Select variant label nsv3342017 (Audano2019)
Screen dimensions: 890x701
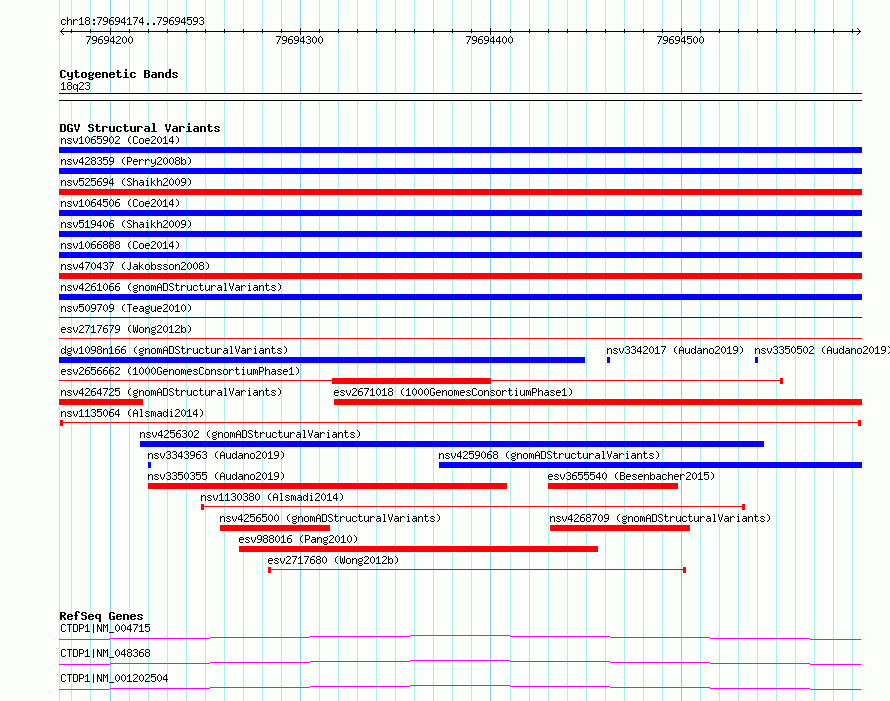click(675, 350)
